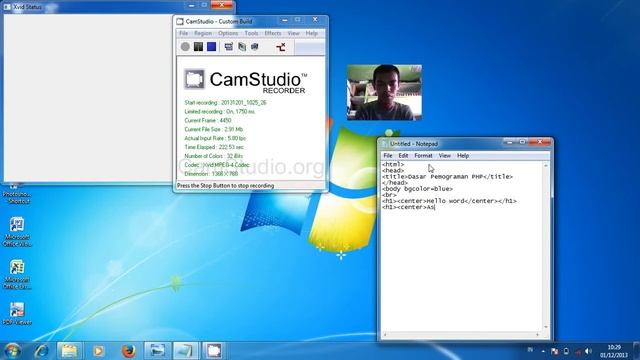This screenshot has height=360, width=640.
Task: Click Notepad vertical scrollbar up arrow
Action: click(x=546, y=165)
